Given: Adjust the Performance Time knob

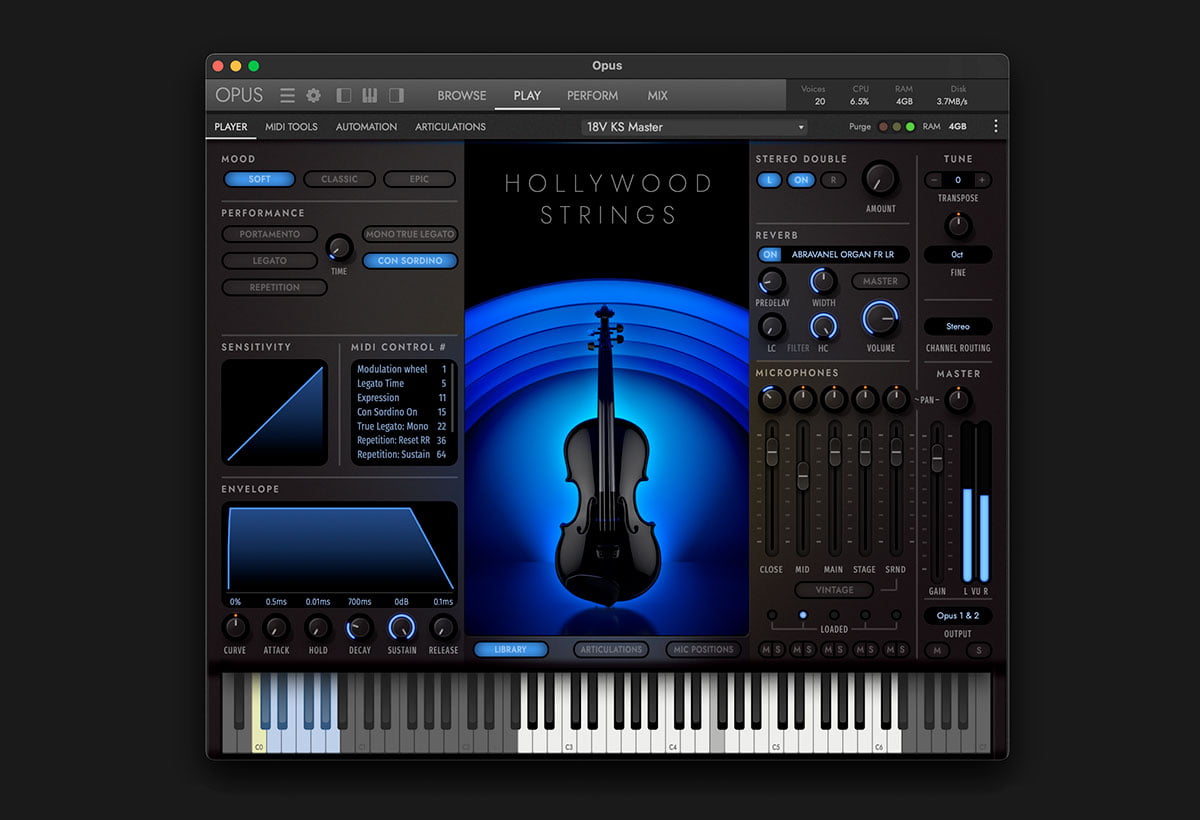Looking at the screenshot, I should tap(339, 247).
